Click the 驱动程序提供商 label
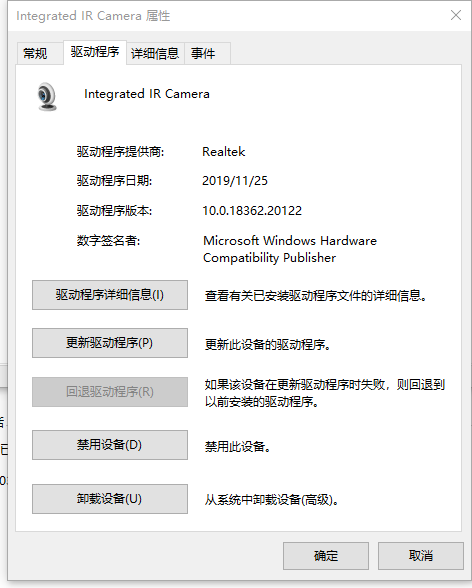Viewport: 472px width, 588px height. [120, 152]
